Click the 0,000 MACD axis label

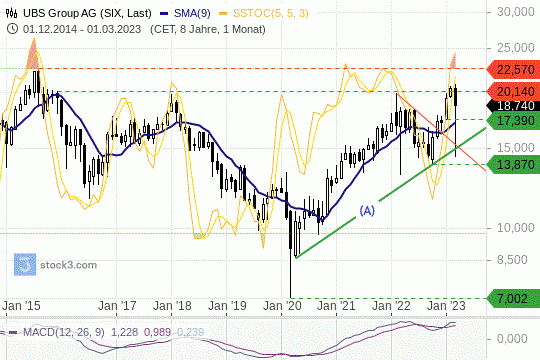pos(512,339)
